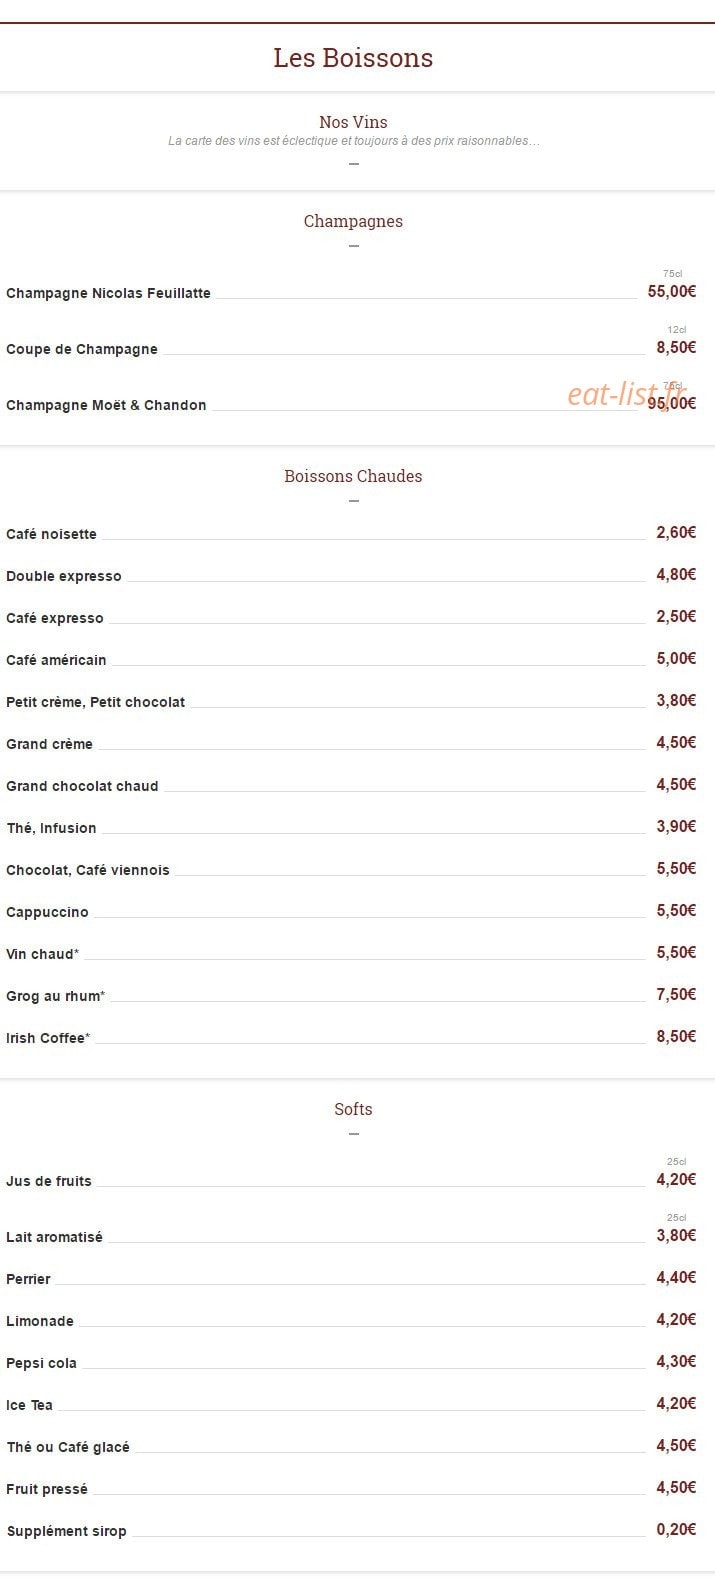Click the Supplément sirop price 0,20€
This screenshot has height=1593, width=715.
pos(676,1529)
